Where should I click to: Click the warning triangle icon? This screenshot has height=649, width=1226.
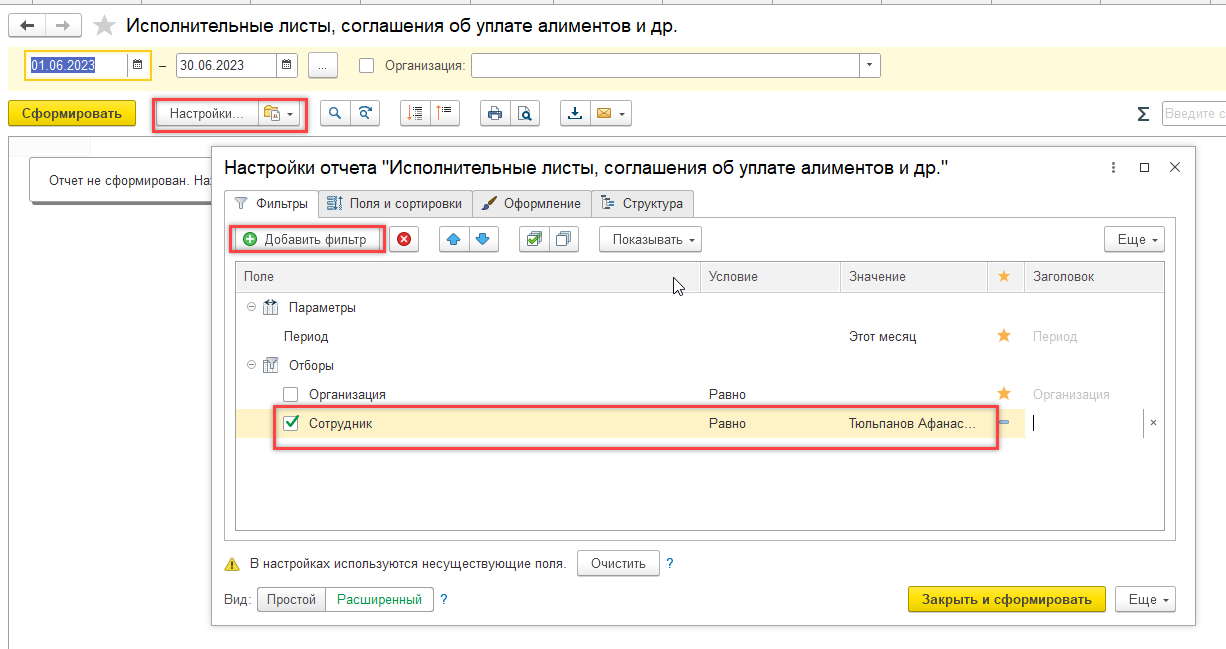coord(233,564)
